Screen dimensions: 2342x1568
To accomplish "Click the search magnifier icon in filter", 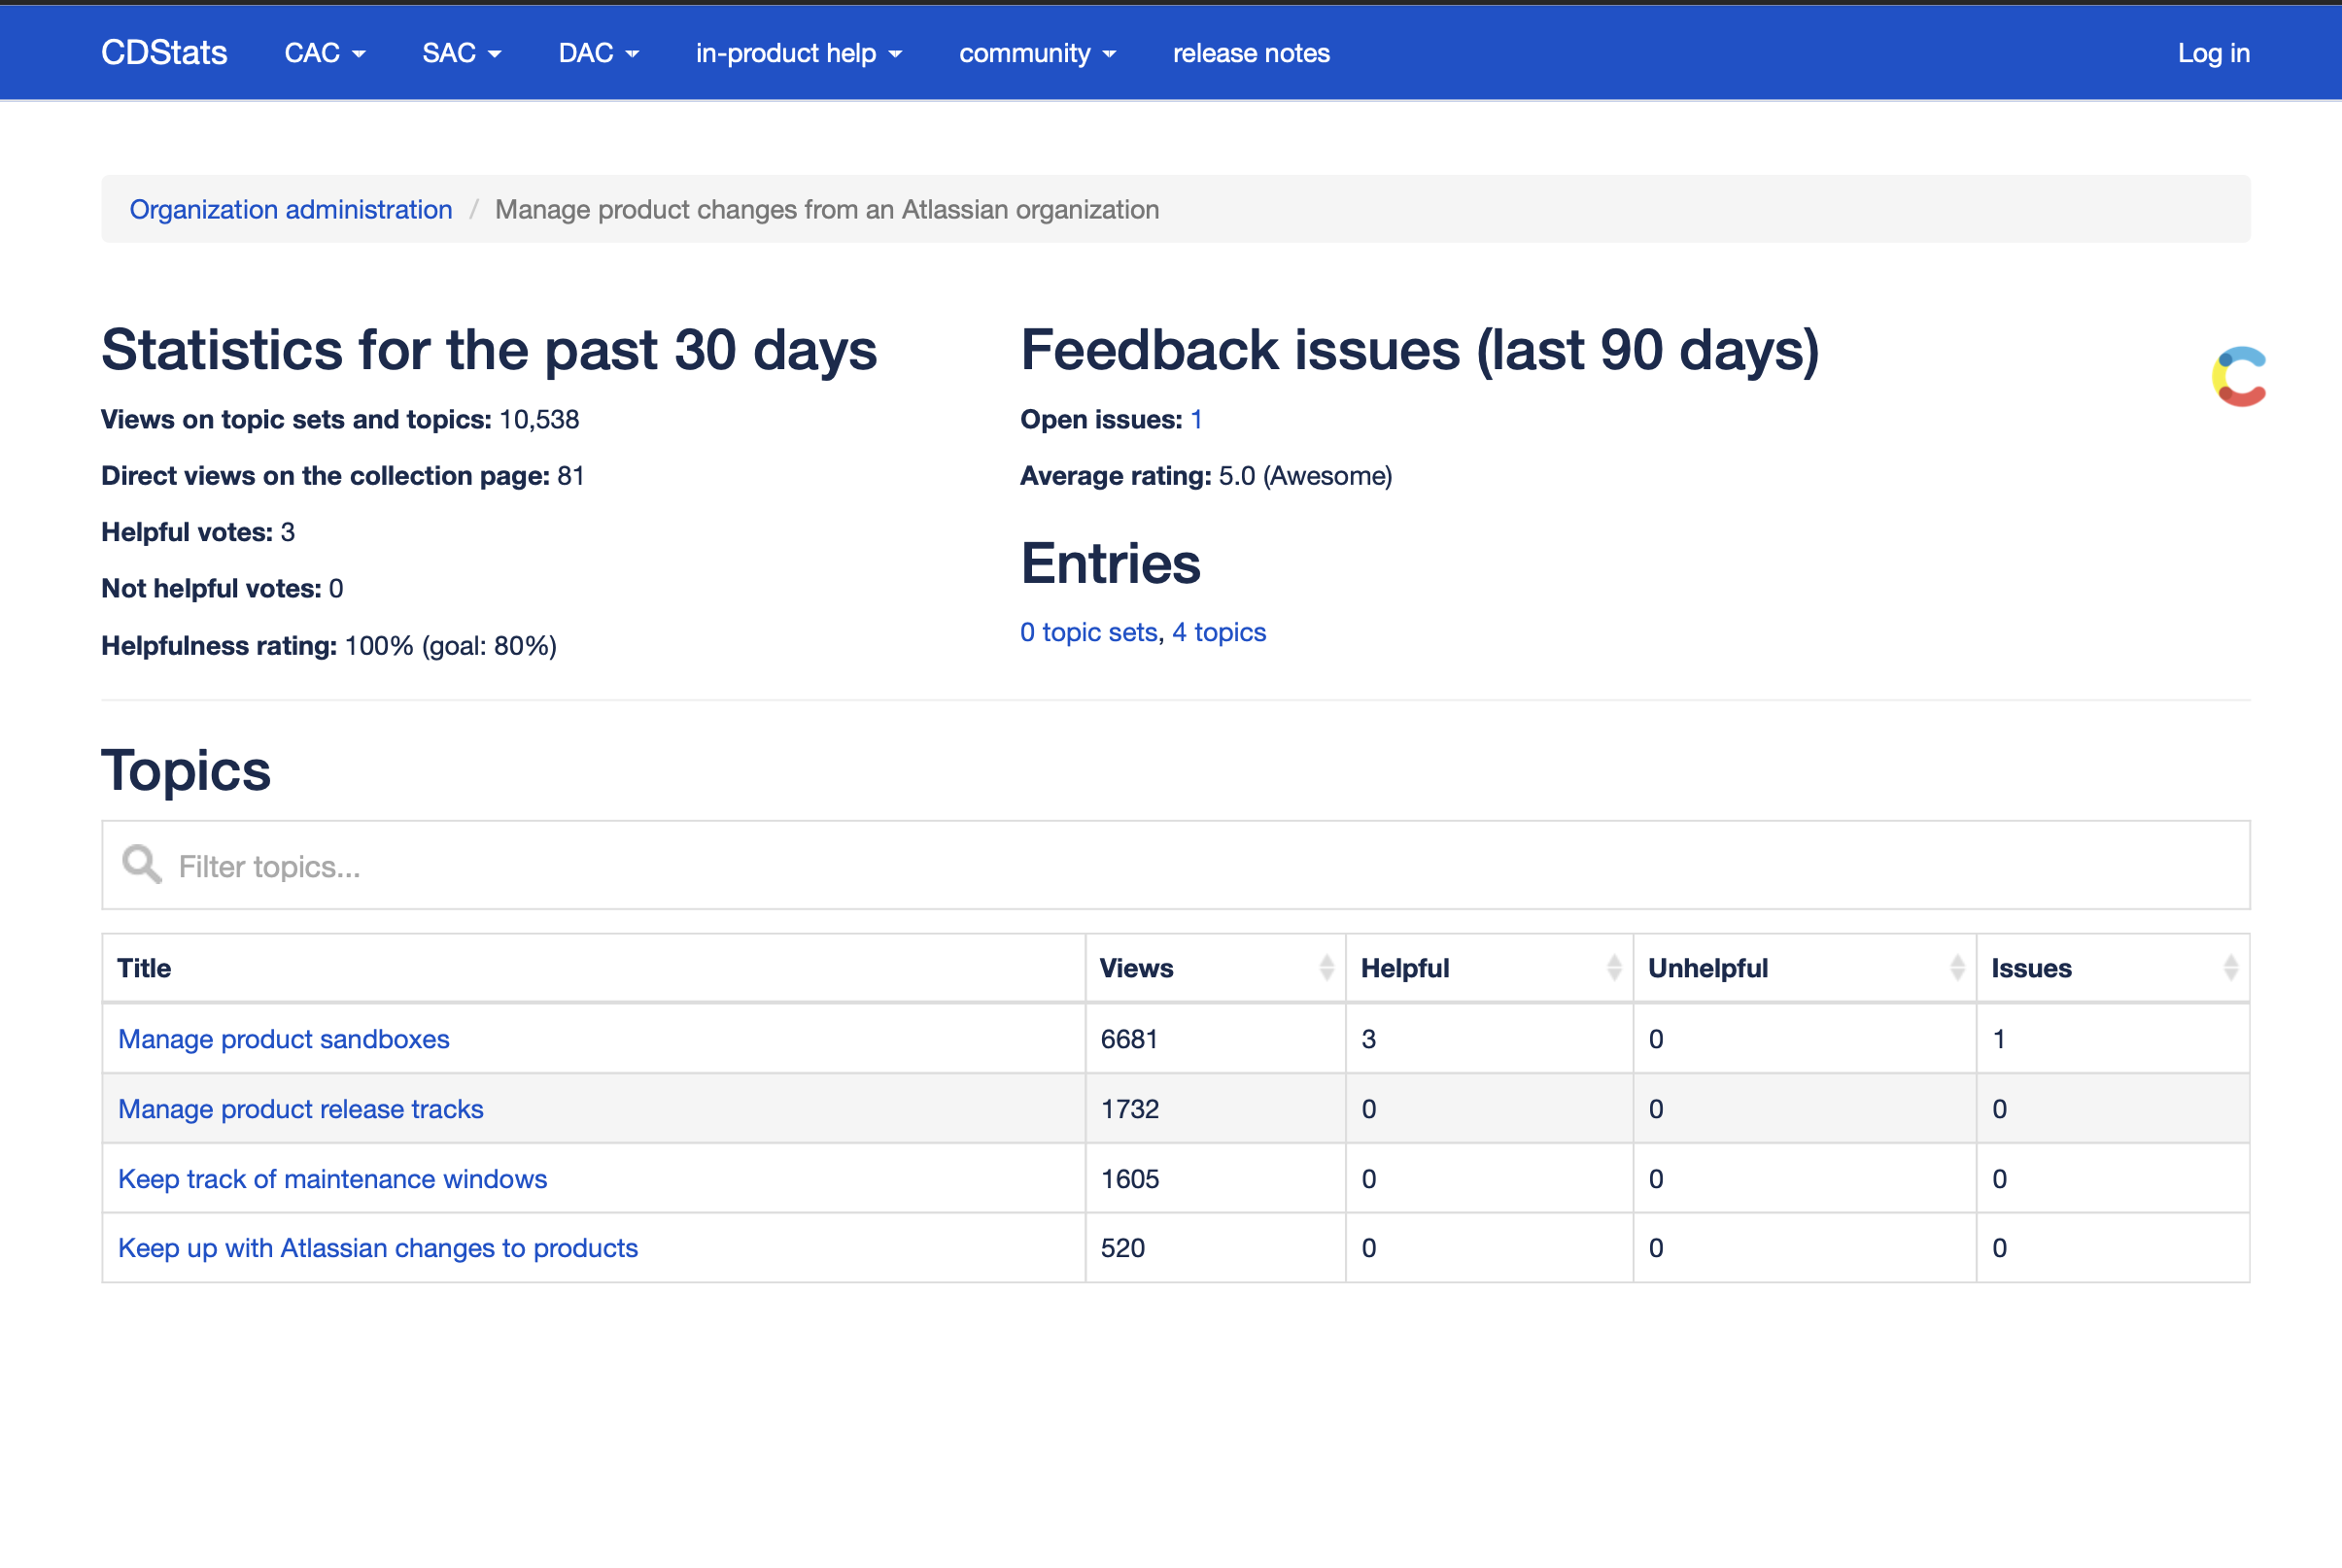I will 141,864.
